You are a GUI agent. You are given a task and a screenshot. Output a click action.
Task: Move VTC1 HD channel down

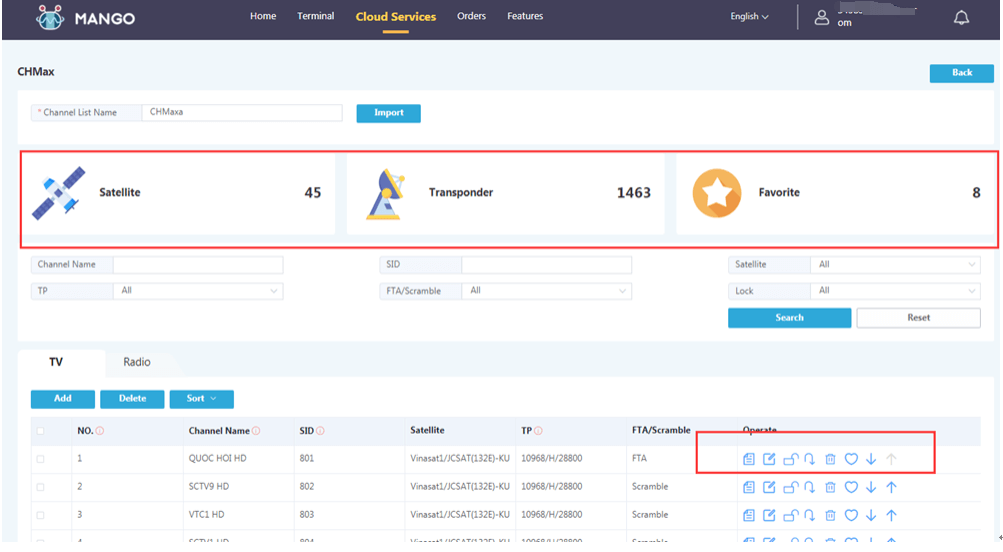click(x=871, y=515)
